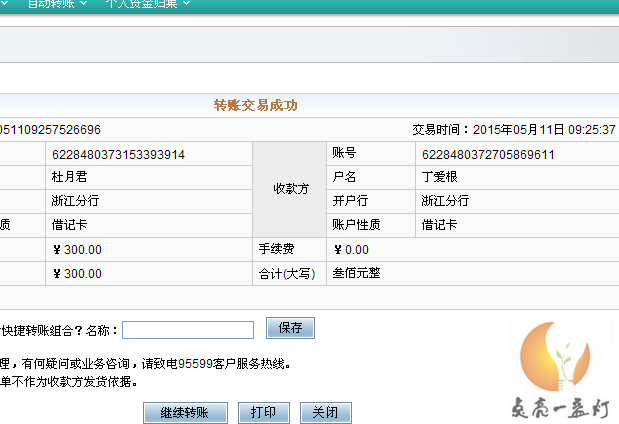Expand the 个人资金归集 menu
The width and height of the screenshot is (619, 424).
pyautogui.click(x=148, y=4)
